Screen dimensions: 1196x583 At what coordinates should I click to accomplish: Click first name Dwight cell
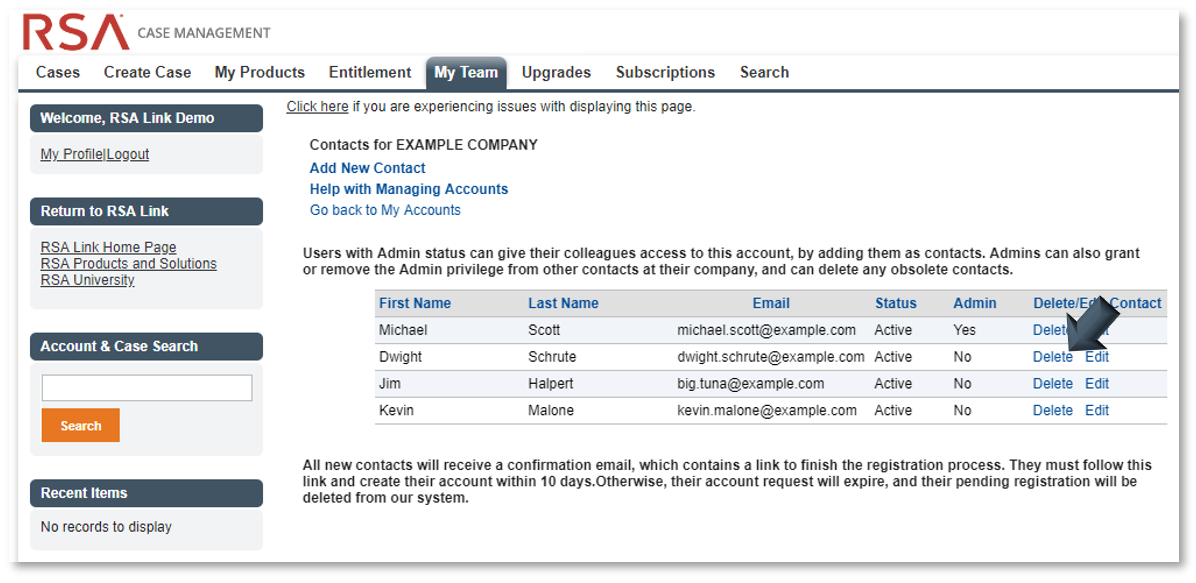tap(400, 357)
